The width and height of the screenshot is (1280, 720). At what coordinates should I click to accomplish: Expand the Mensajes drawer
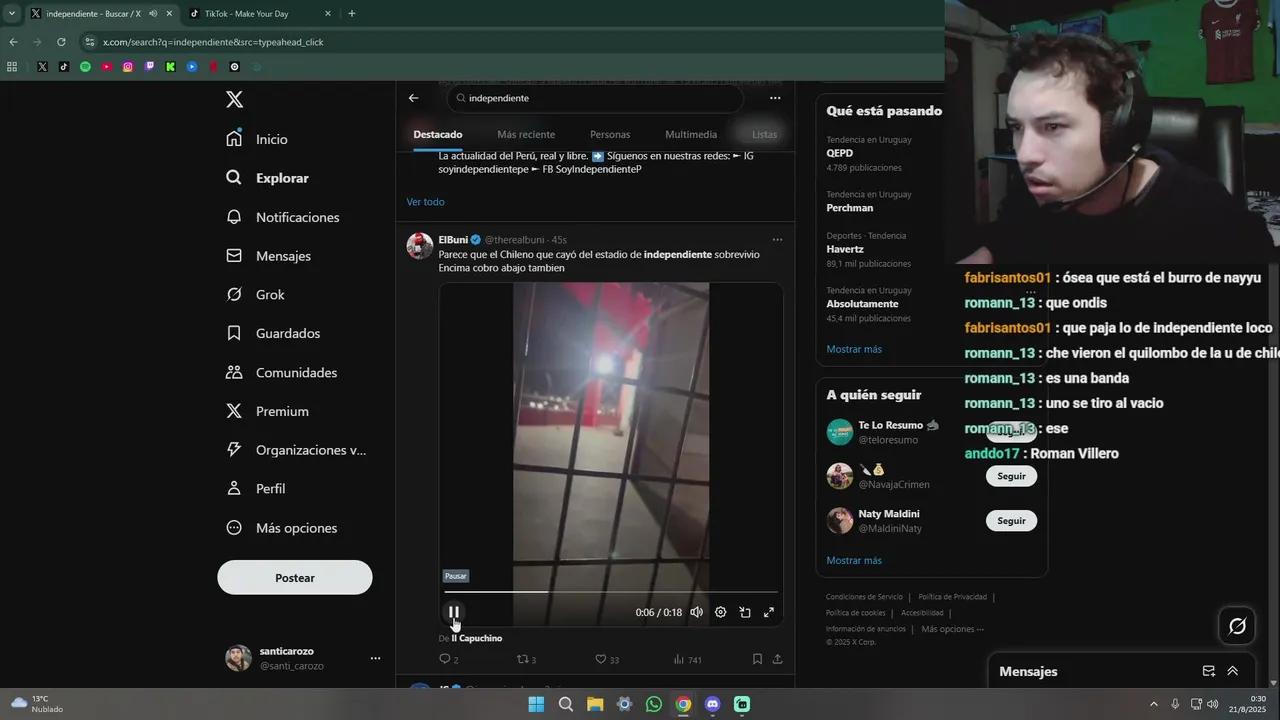[1232, 671]
